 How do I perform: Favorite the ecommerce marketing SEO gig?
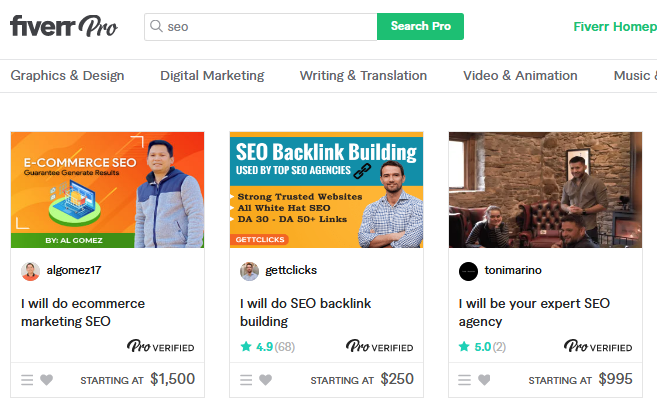tap(47, 380)
